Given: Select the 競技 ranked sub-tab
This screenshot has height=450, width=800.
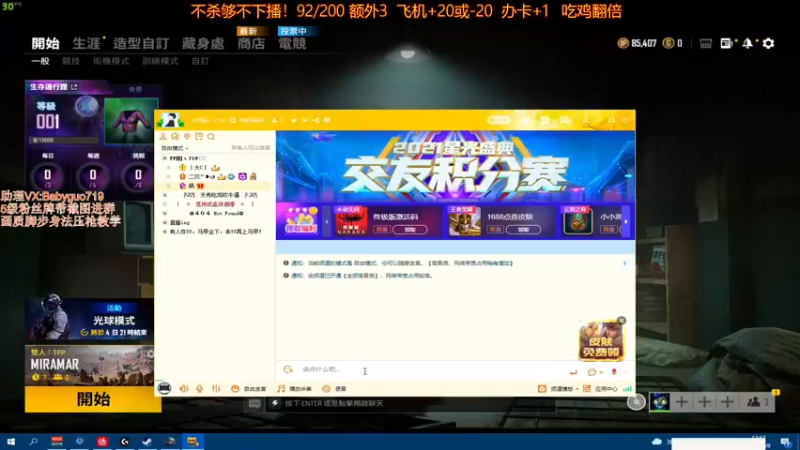Looking at the screenshot, I should [71, 61].
